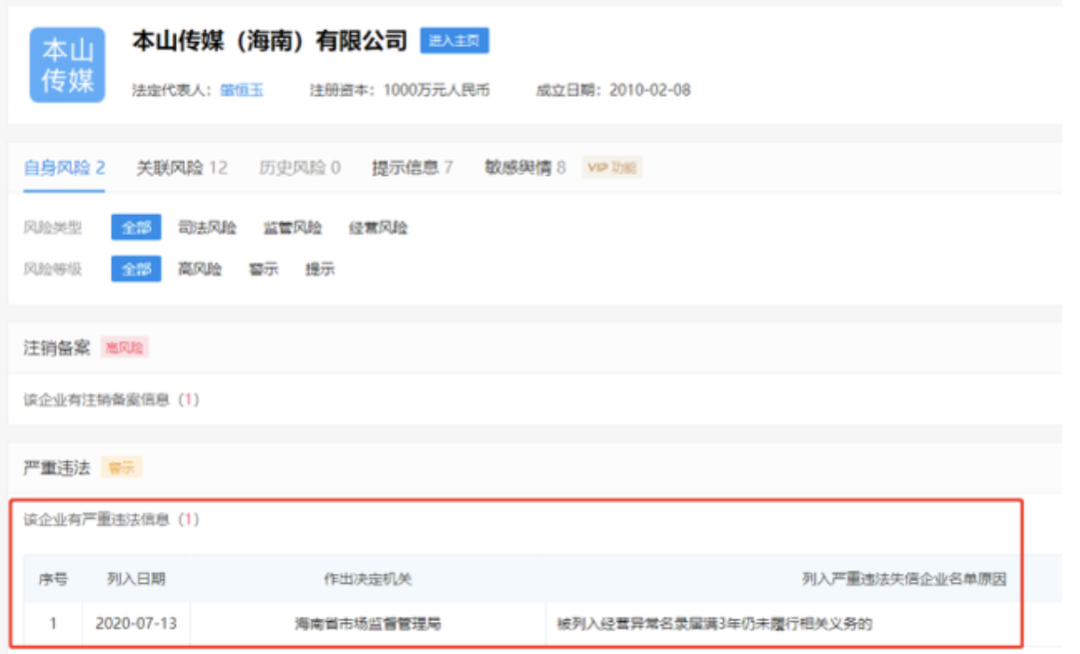1080x654 pixels.
Task: Switch to 敏感舆情 tab
Action: 525,168
